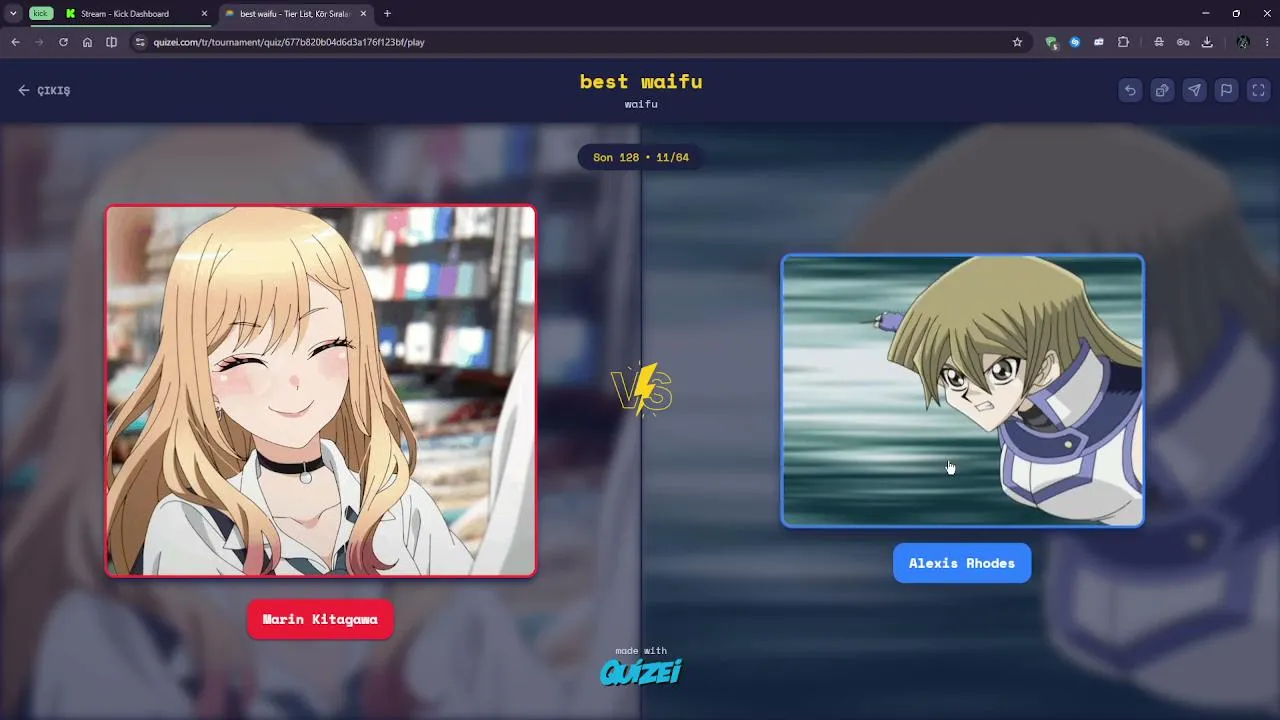Select the best waifu - Tier List tab
Screen dimensions: 1280x720
click(295, 14)
